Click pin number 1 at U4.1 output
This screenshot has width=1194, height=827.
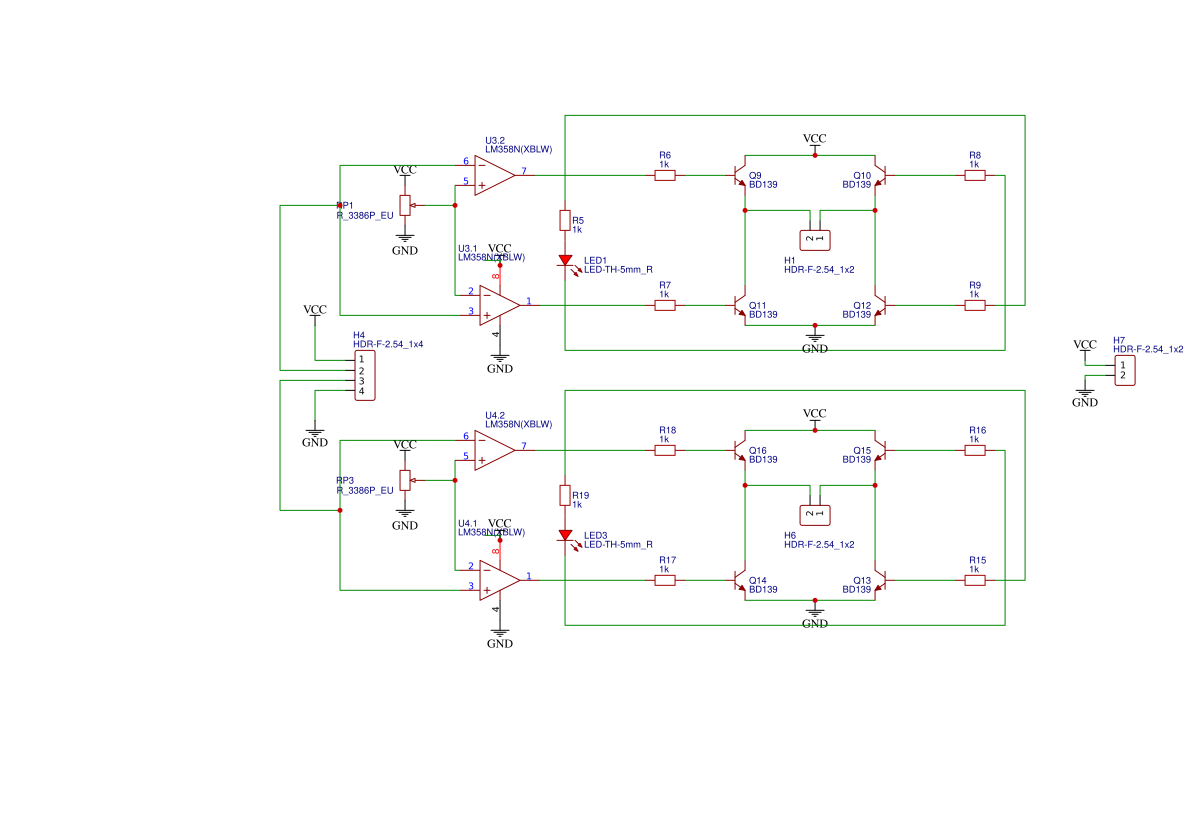[529, 576]
